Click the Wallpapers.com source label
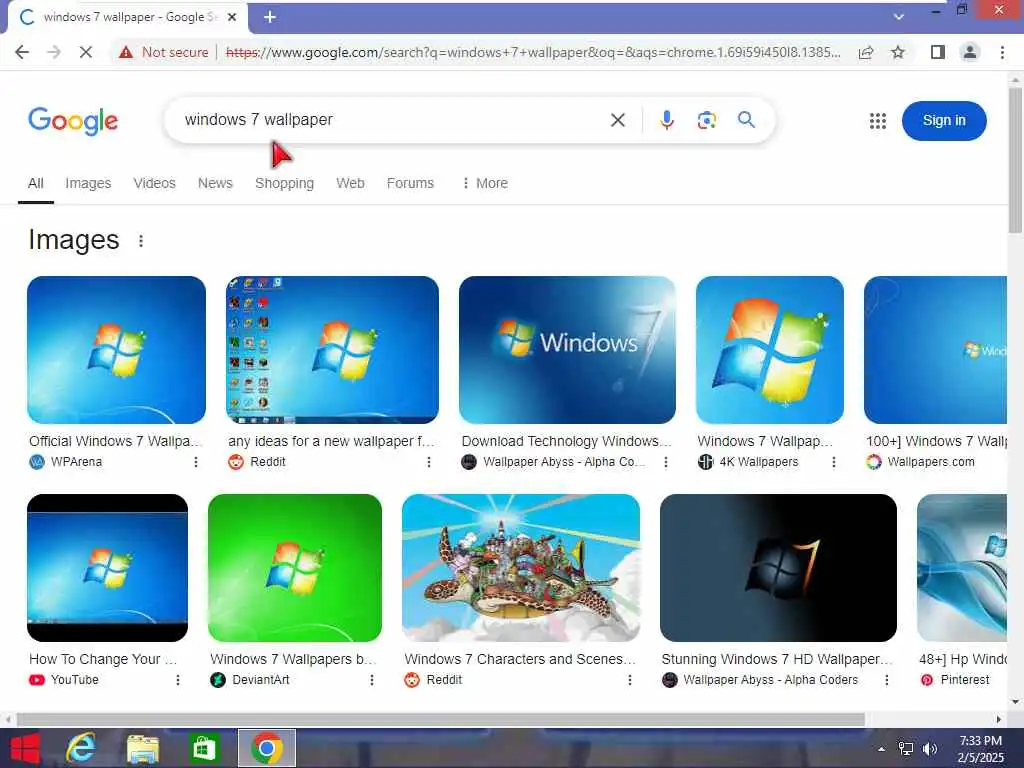The width and height of the screenshot is (1024, 768). [931, 462]
